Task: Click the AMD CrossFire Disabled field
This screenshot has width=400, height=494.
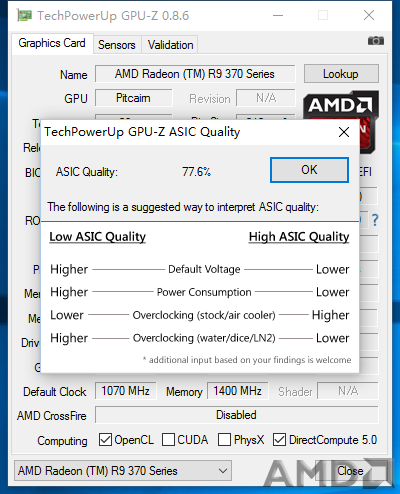Action: click(237, 415)
